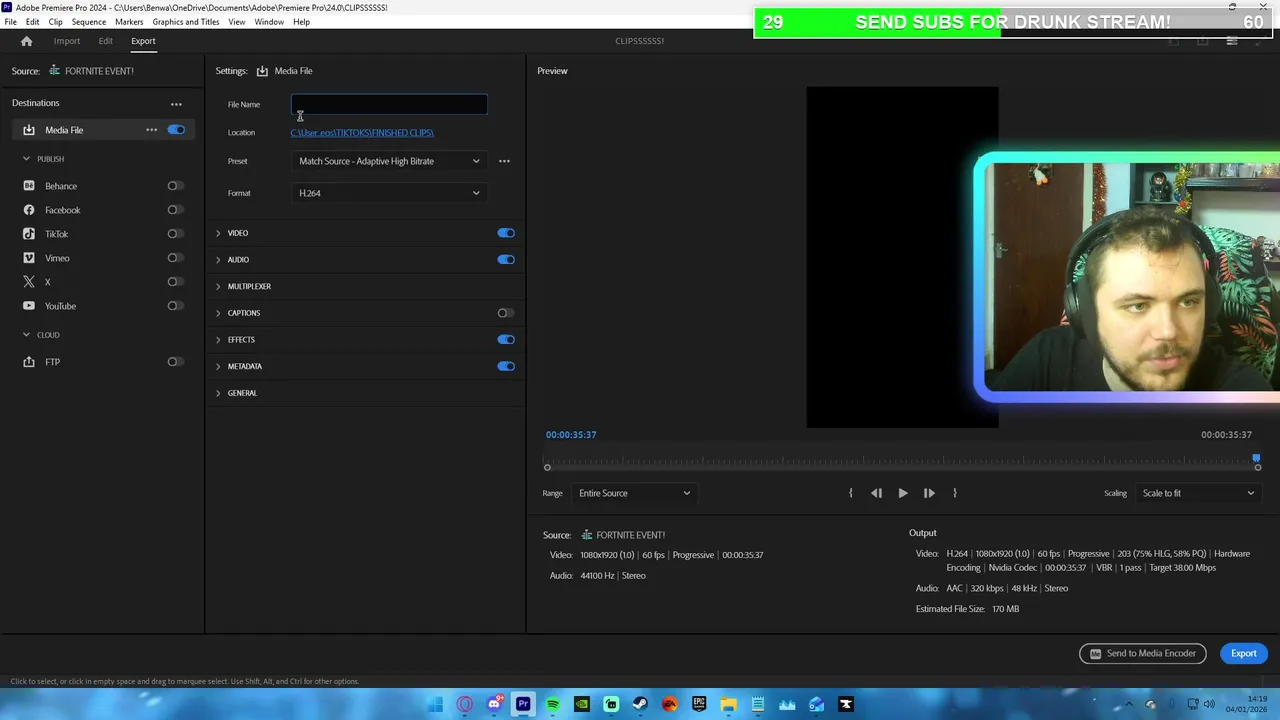The image size is (1280, 720).
Task: Set out point in preview
Action: coord(955,493)
